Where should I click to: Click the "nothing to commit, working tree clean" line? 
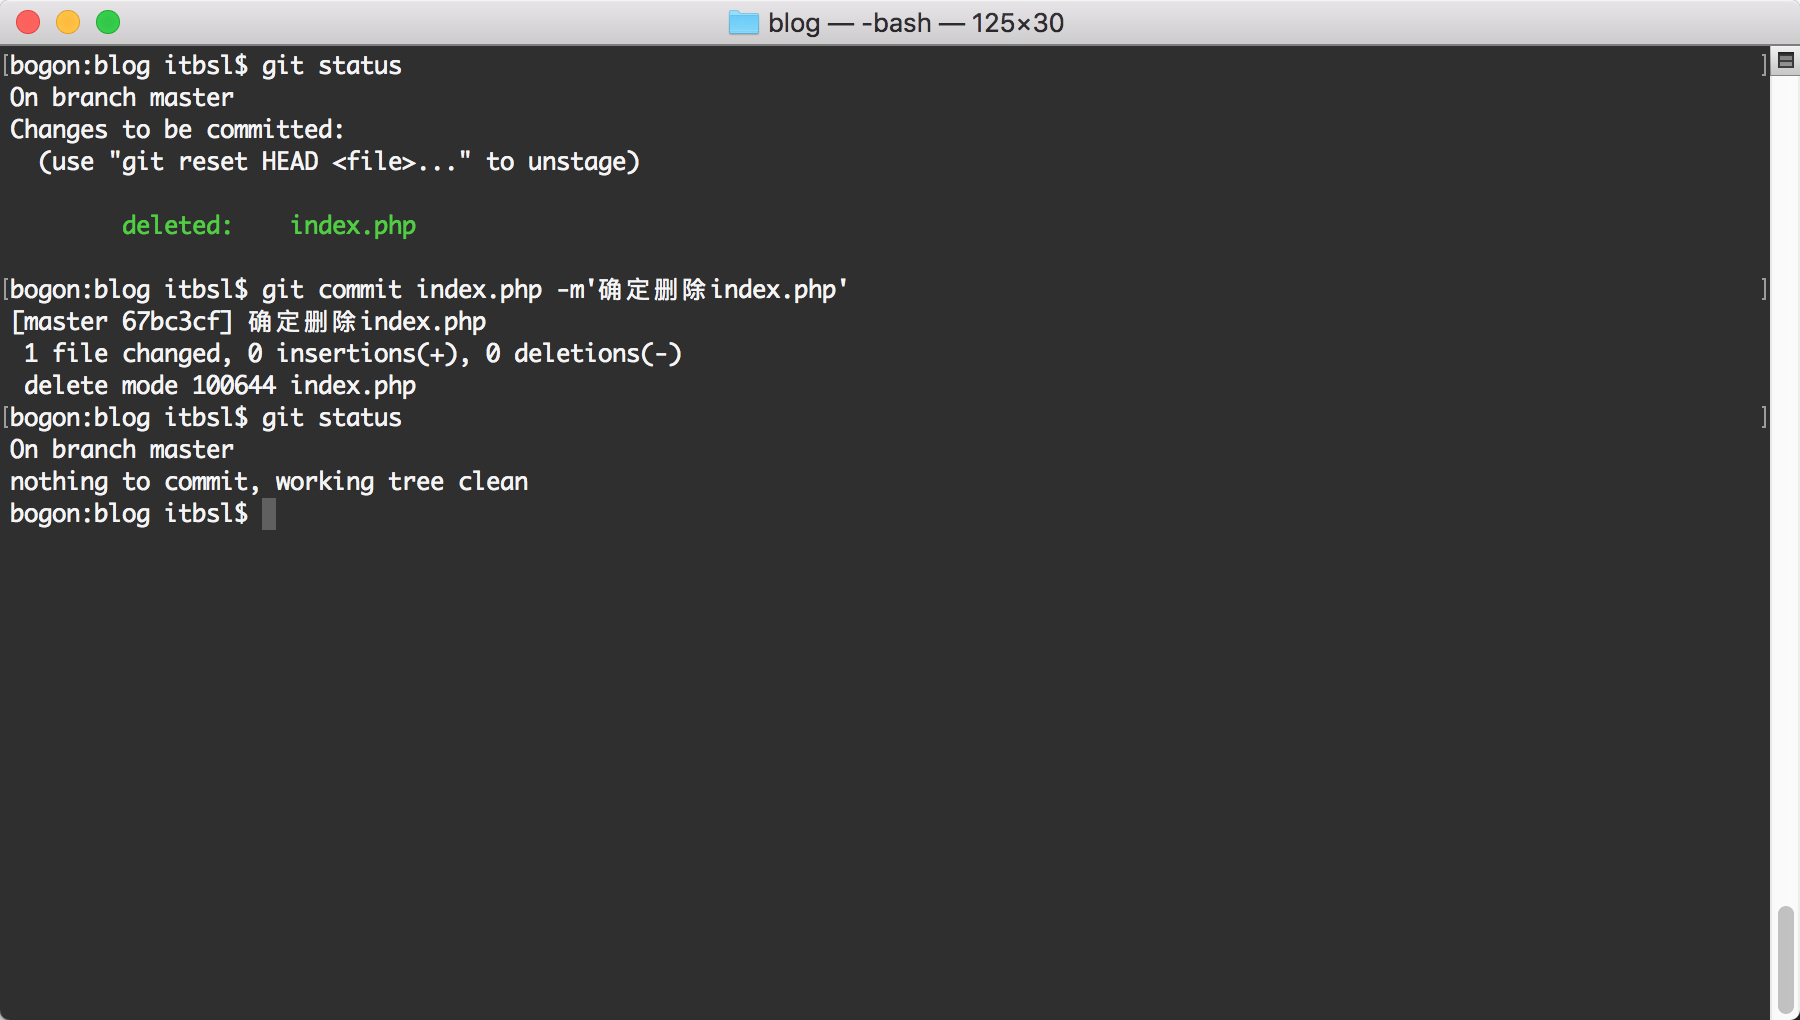click(x=269, y=482)
